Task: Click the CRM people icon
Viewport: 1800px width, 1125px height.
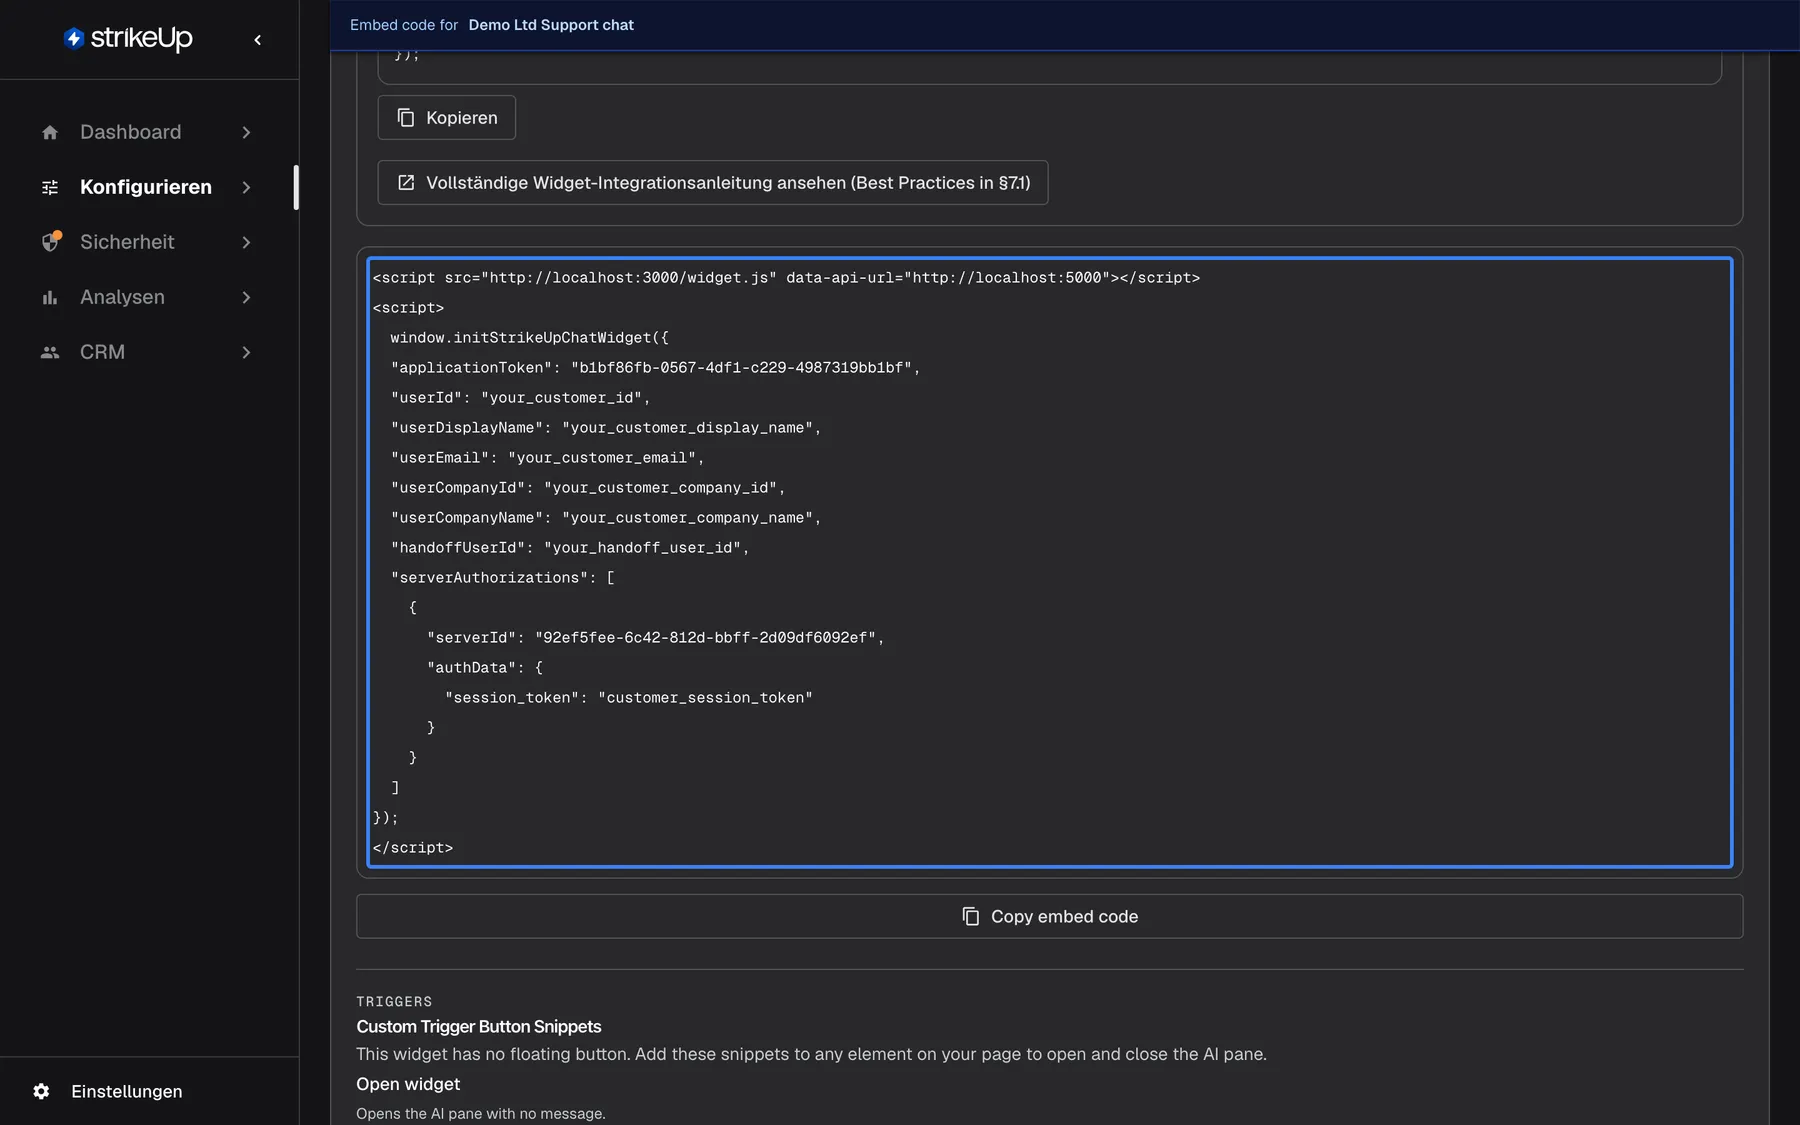Action: pos(50,352)
